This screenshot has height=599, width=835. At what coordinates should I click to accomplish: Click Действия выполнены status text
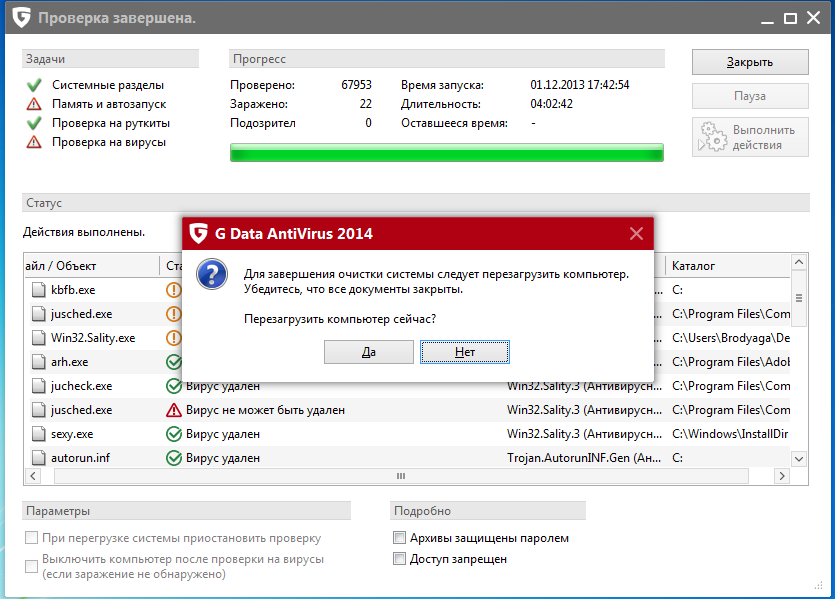pos(84,232)
